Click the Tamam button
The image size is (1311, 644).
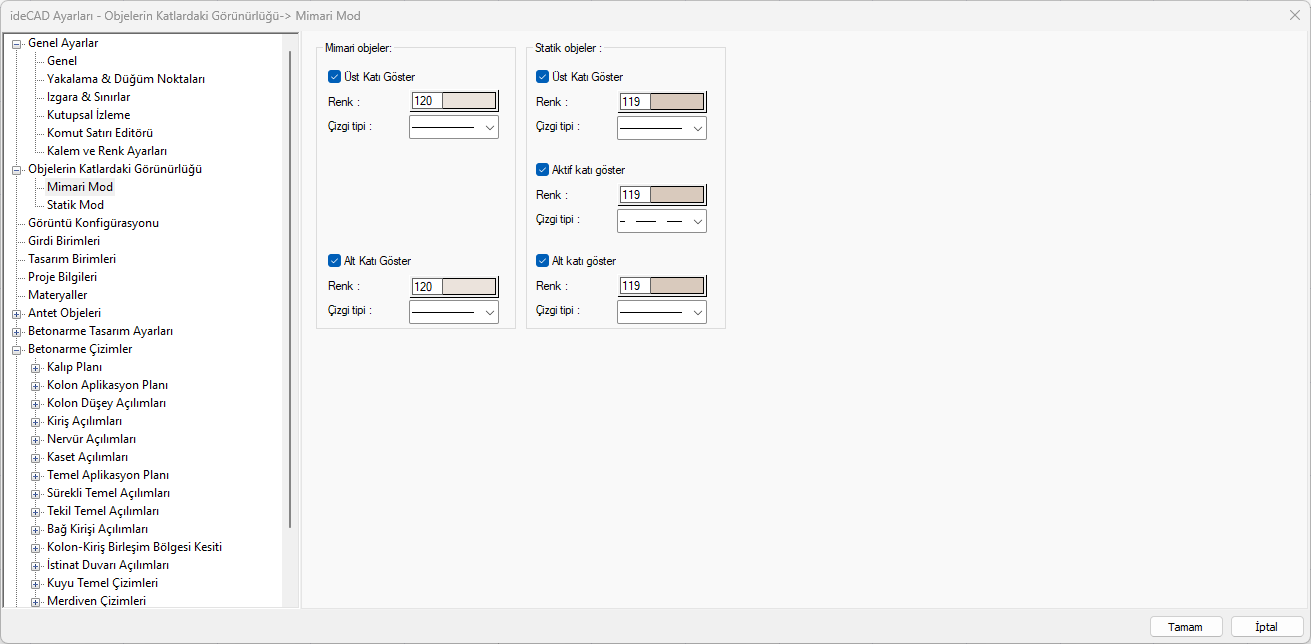click(x=1185, y=627)
